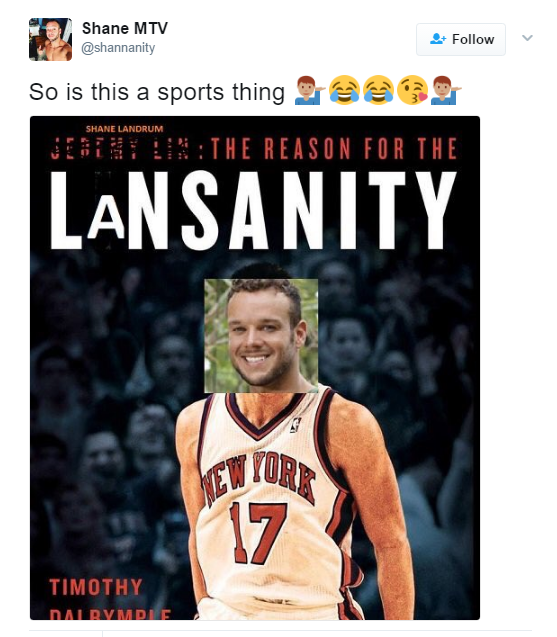This screenshot has height=637, width=557.
Task: Click the obscured JEREMY LIN text
Action: [x=120, y=148]
